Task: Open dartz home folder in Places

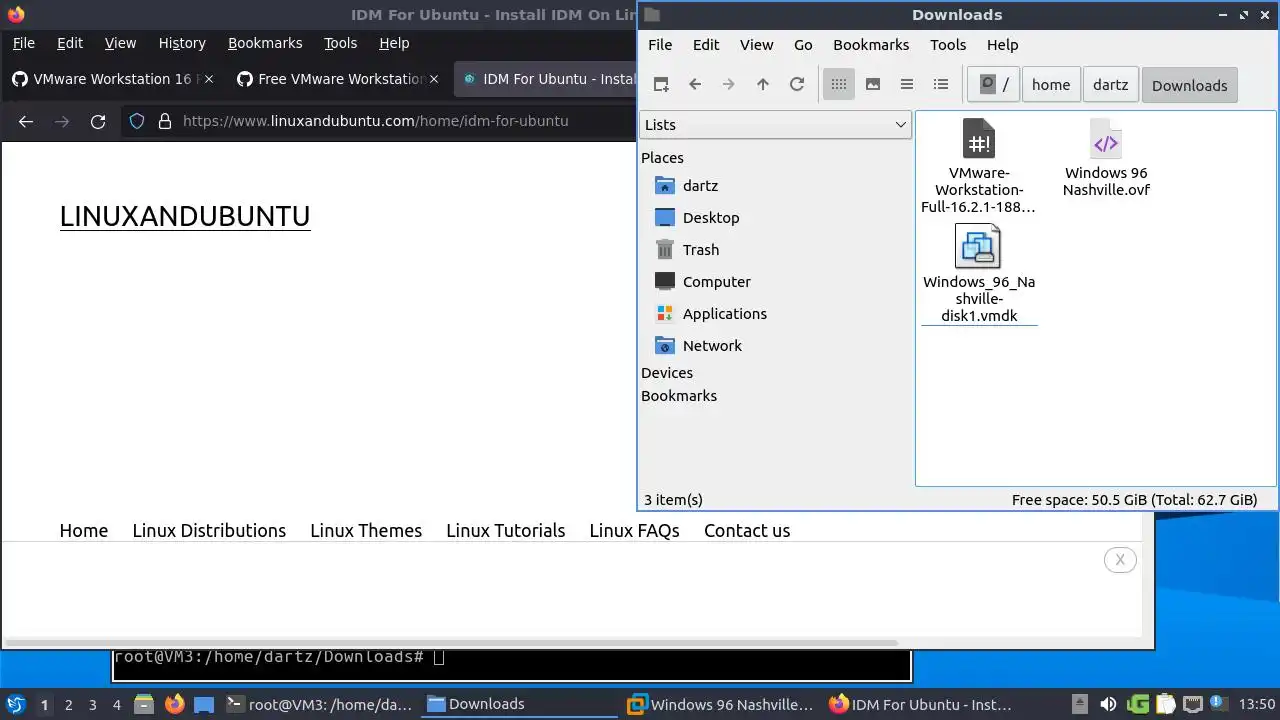Action: point(700,186)
